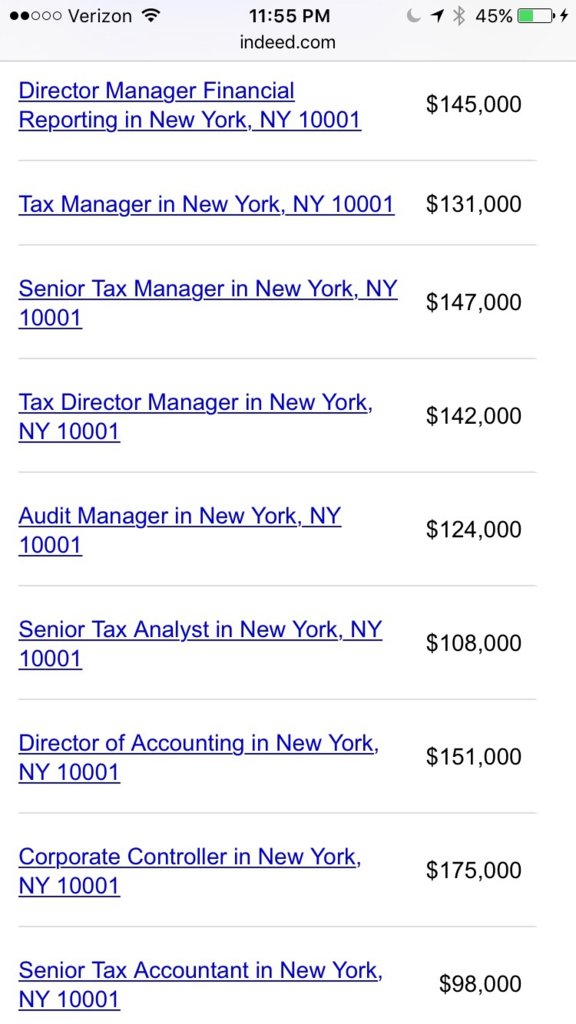Open Corporate Controller job link
Screen dimensions: 576x1024
click(x=189, y=871)
